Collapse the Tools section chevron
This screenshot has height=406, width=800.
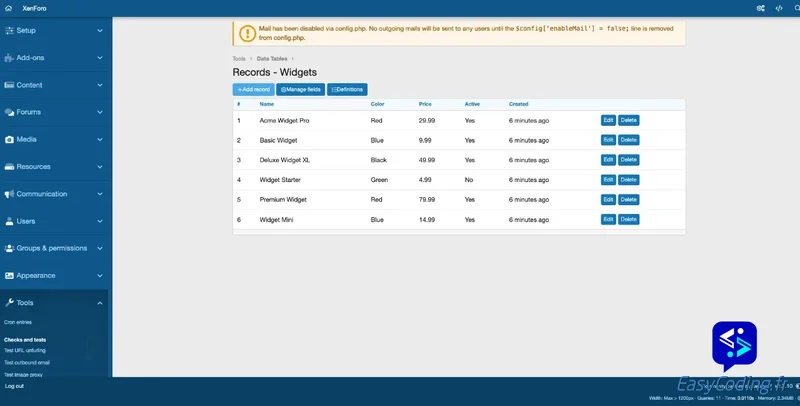(x=100, y=302)
